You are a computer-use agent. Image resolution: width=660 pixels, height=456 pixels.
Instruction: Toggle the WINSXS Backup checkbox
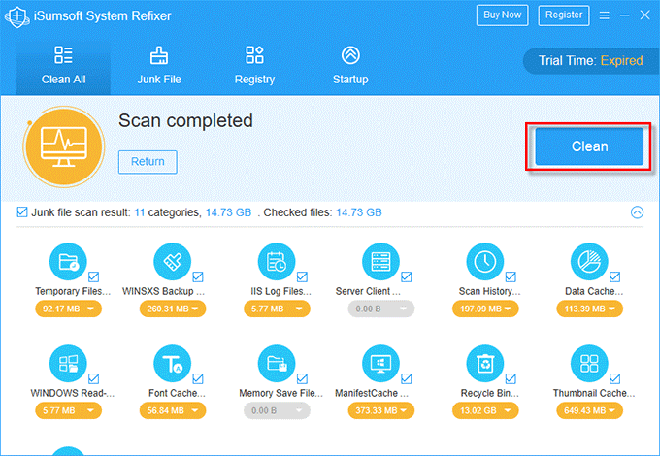pos(198,277)
